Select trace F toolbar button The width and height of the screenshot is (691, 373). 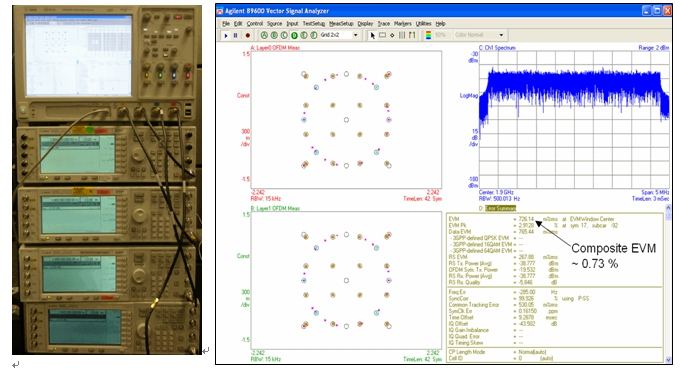(314, 35)
